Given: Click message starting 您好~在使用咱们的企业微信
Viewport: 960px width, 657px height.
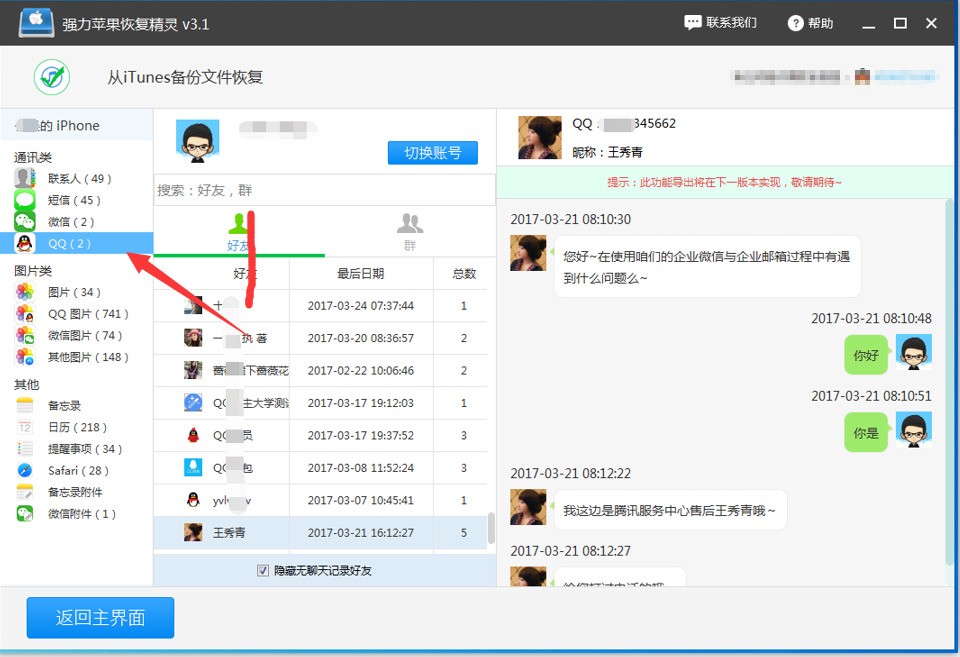Looking at the screenshot, I should [x=707, y=267].
